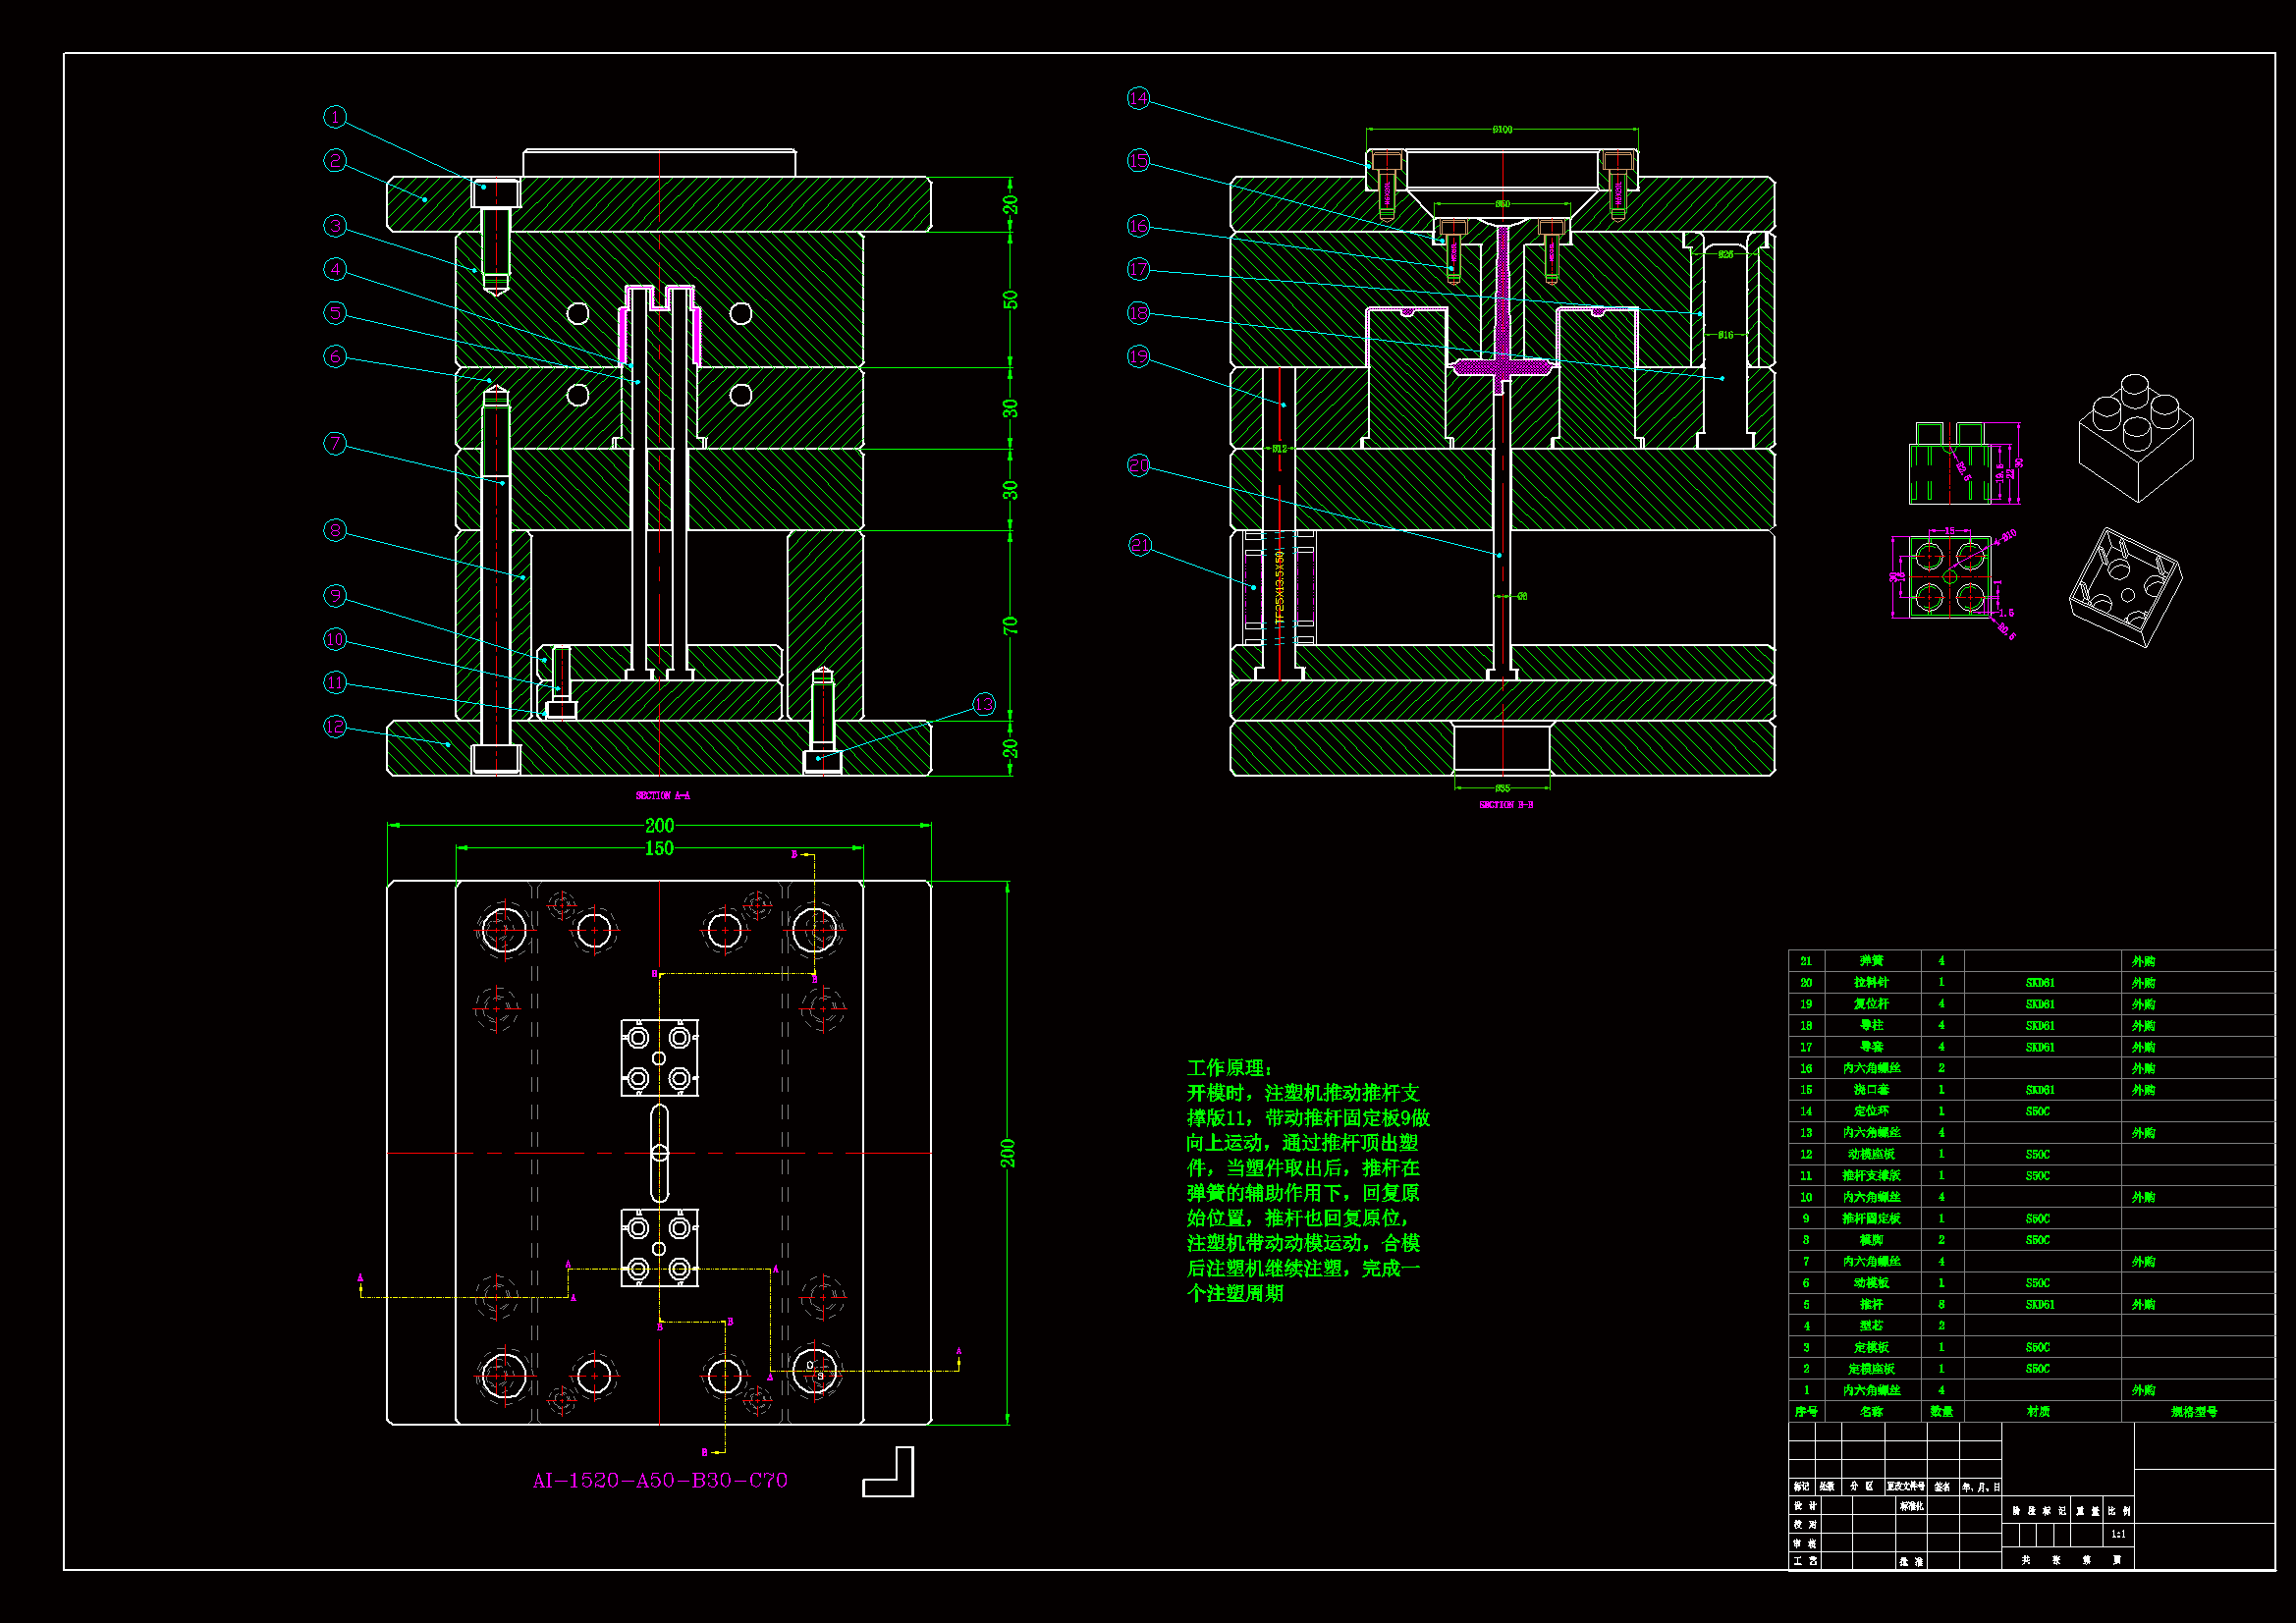This screenshot has height=1623, width=2296.
Task: Select the part 13 balloon marker
Action: (984, 704)
